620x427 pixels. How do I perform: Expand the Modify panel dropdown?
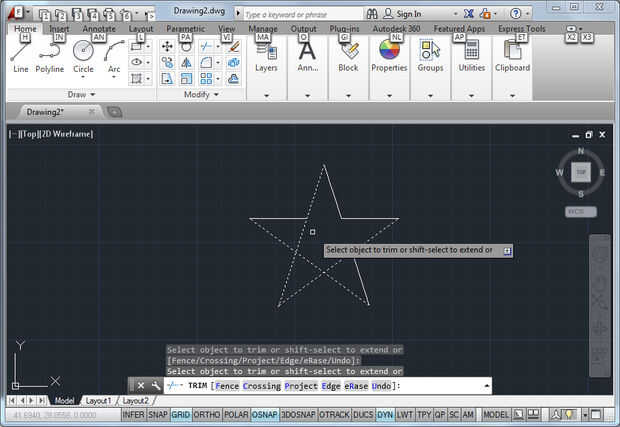[x=217, y=94]
